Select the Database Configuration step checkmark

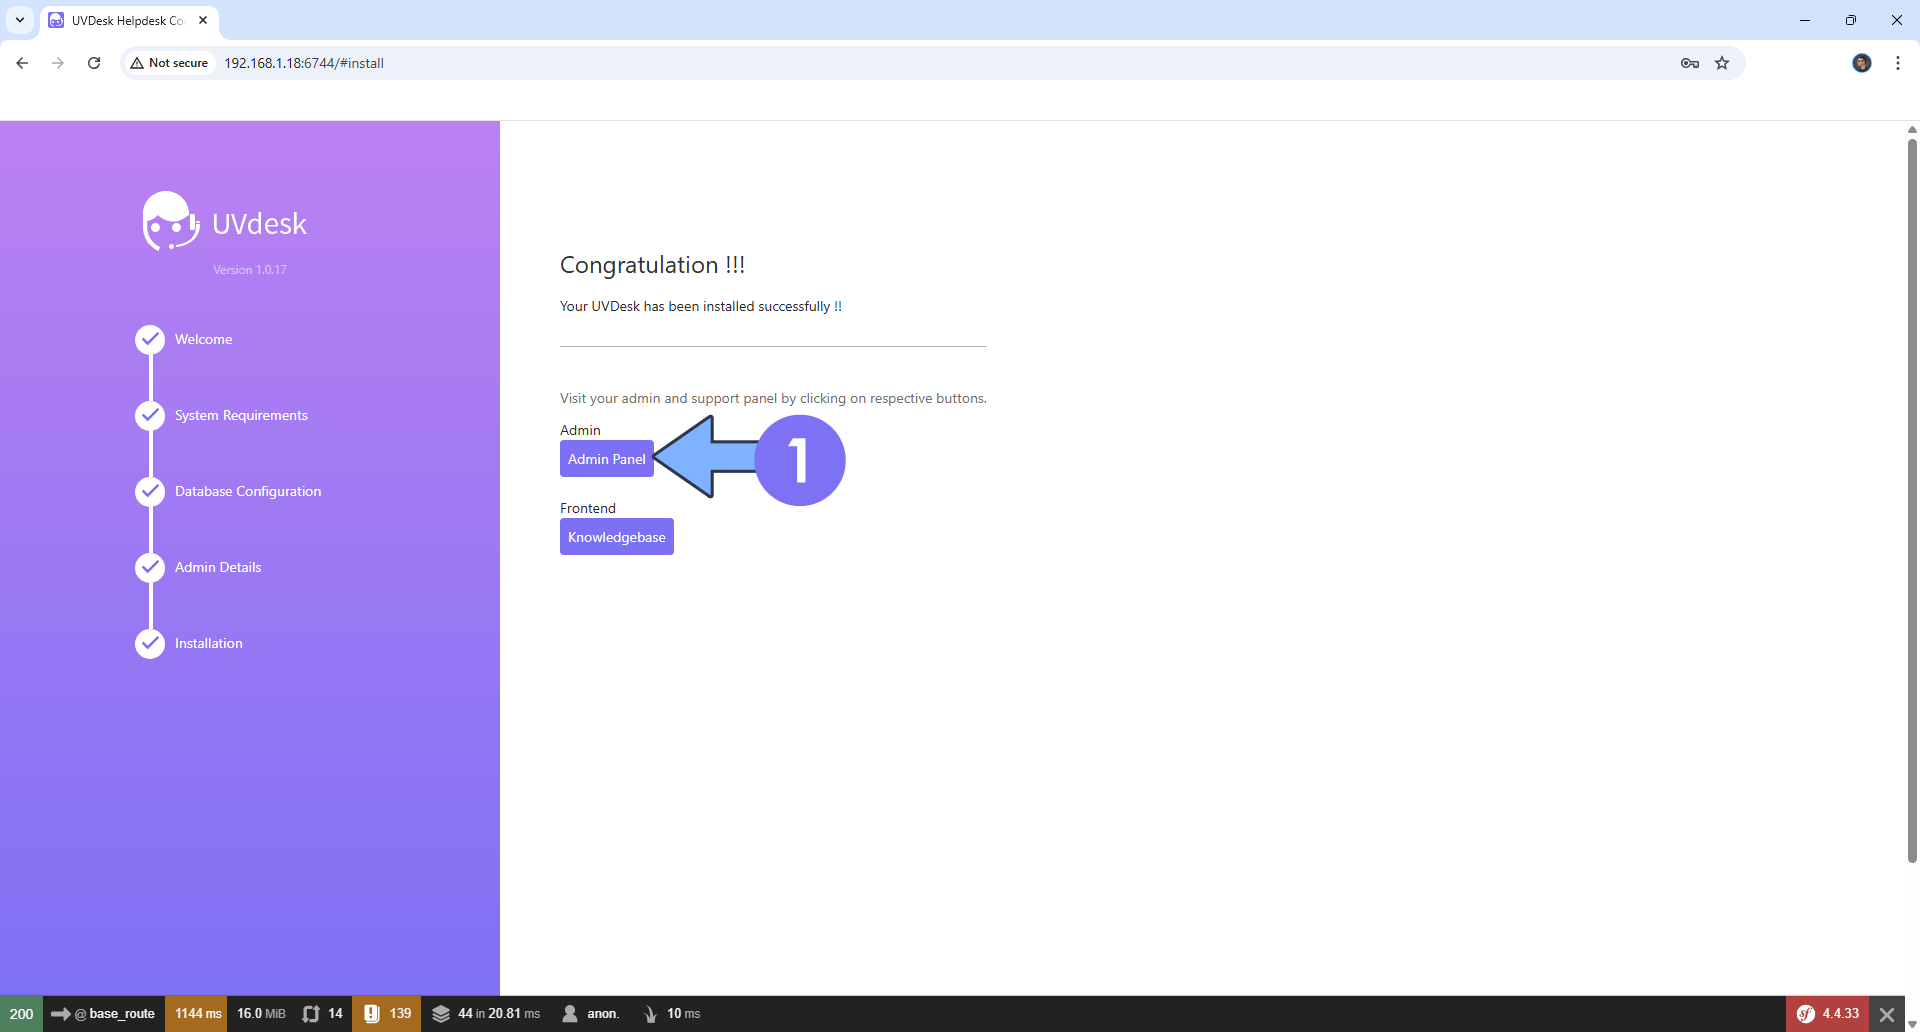[x=150, y=492]
